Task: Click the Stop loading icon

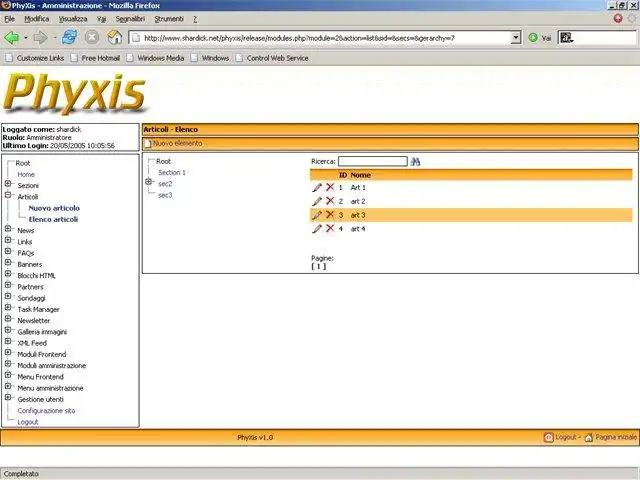Action: pos(92,38)
